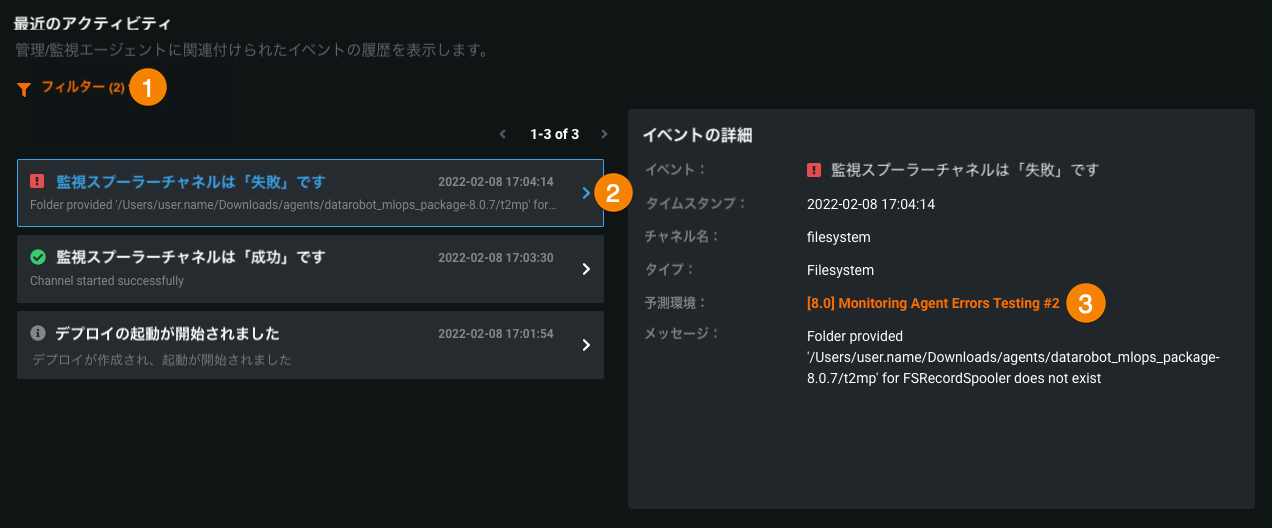The width and height of the screenshot is (1272, 528).
Task: Click the Channel started successfully description
Action: [x=107, y=281]
